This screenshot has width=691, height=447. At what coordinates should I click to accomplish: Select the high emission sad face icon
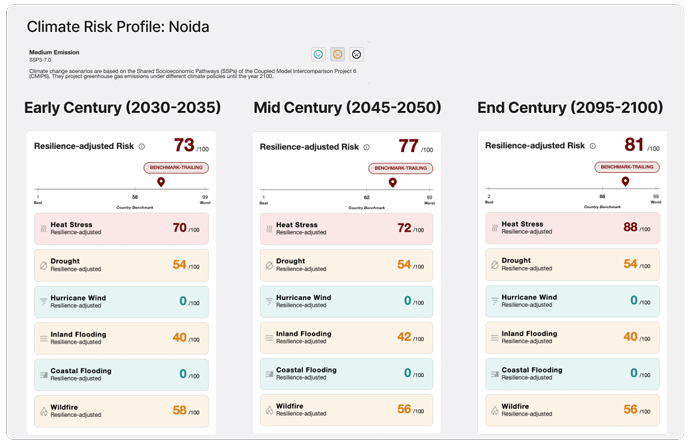click(x=357, y=54)
